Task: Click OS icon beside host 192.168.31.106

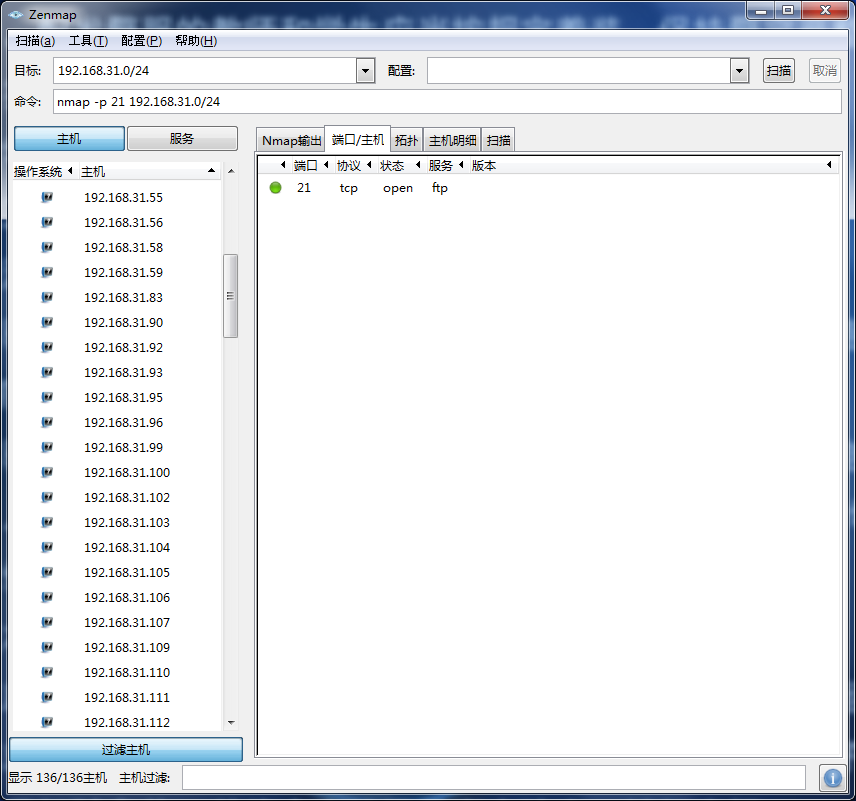Action: [47, 597]
